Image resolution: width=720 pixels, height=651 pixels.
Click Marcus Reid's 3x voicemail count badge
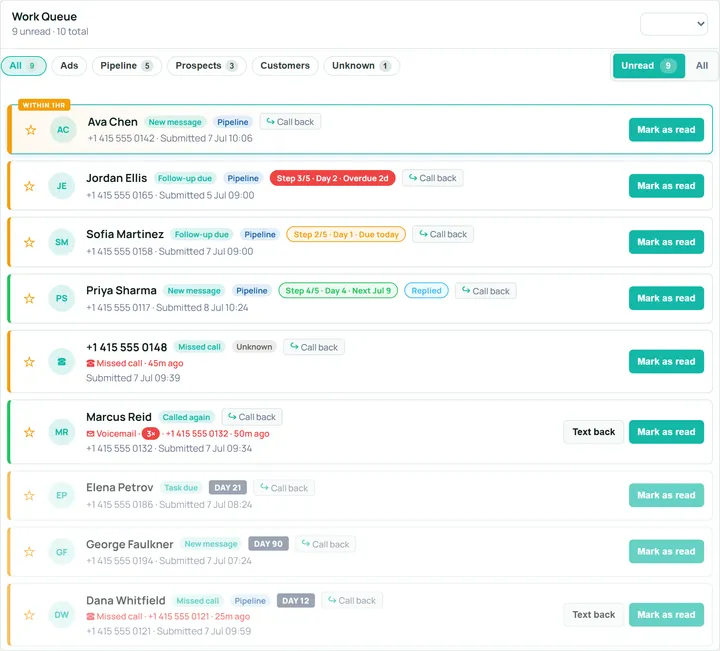pyautogui.click(x=151, y=434)
